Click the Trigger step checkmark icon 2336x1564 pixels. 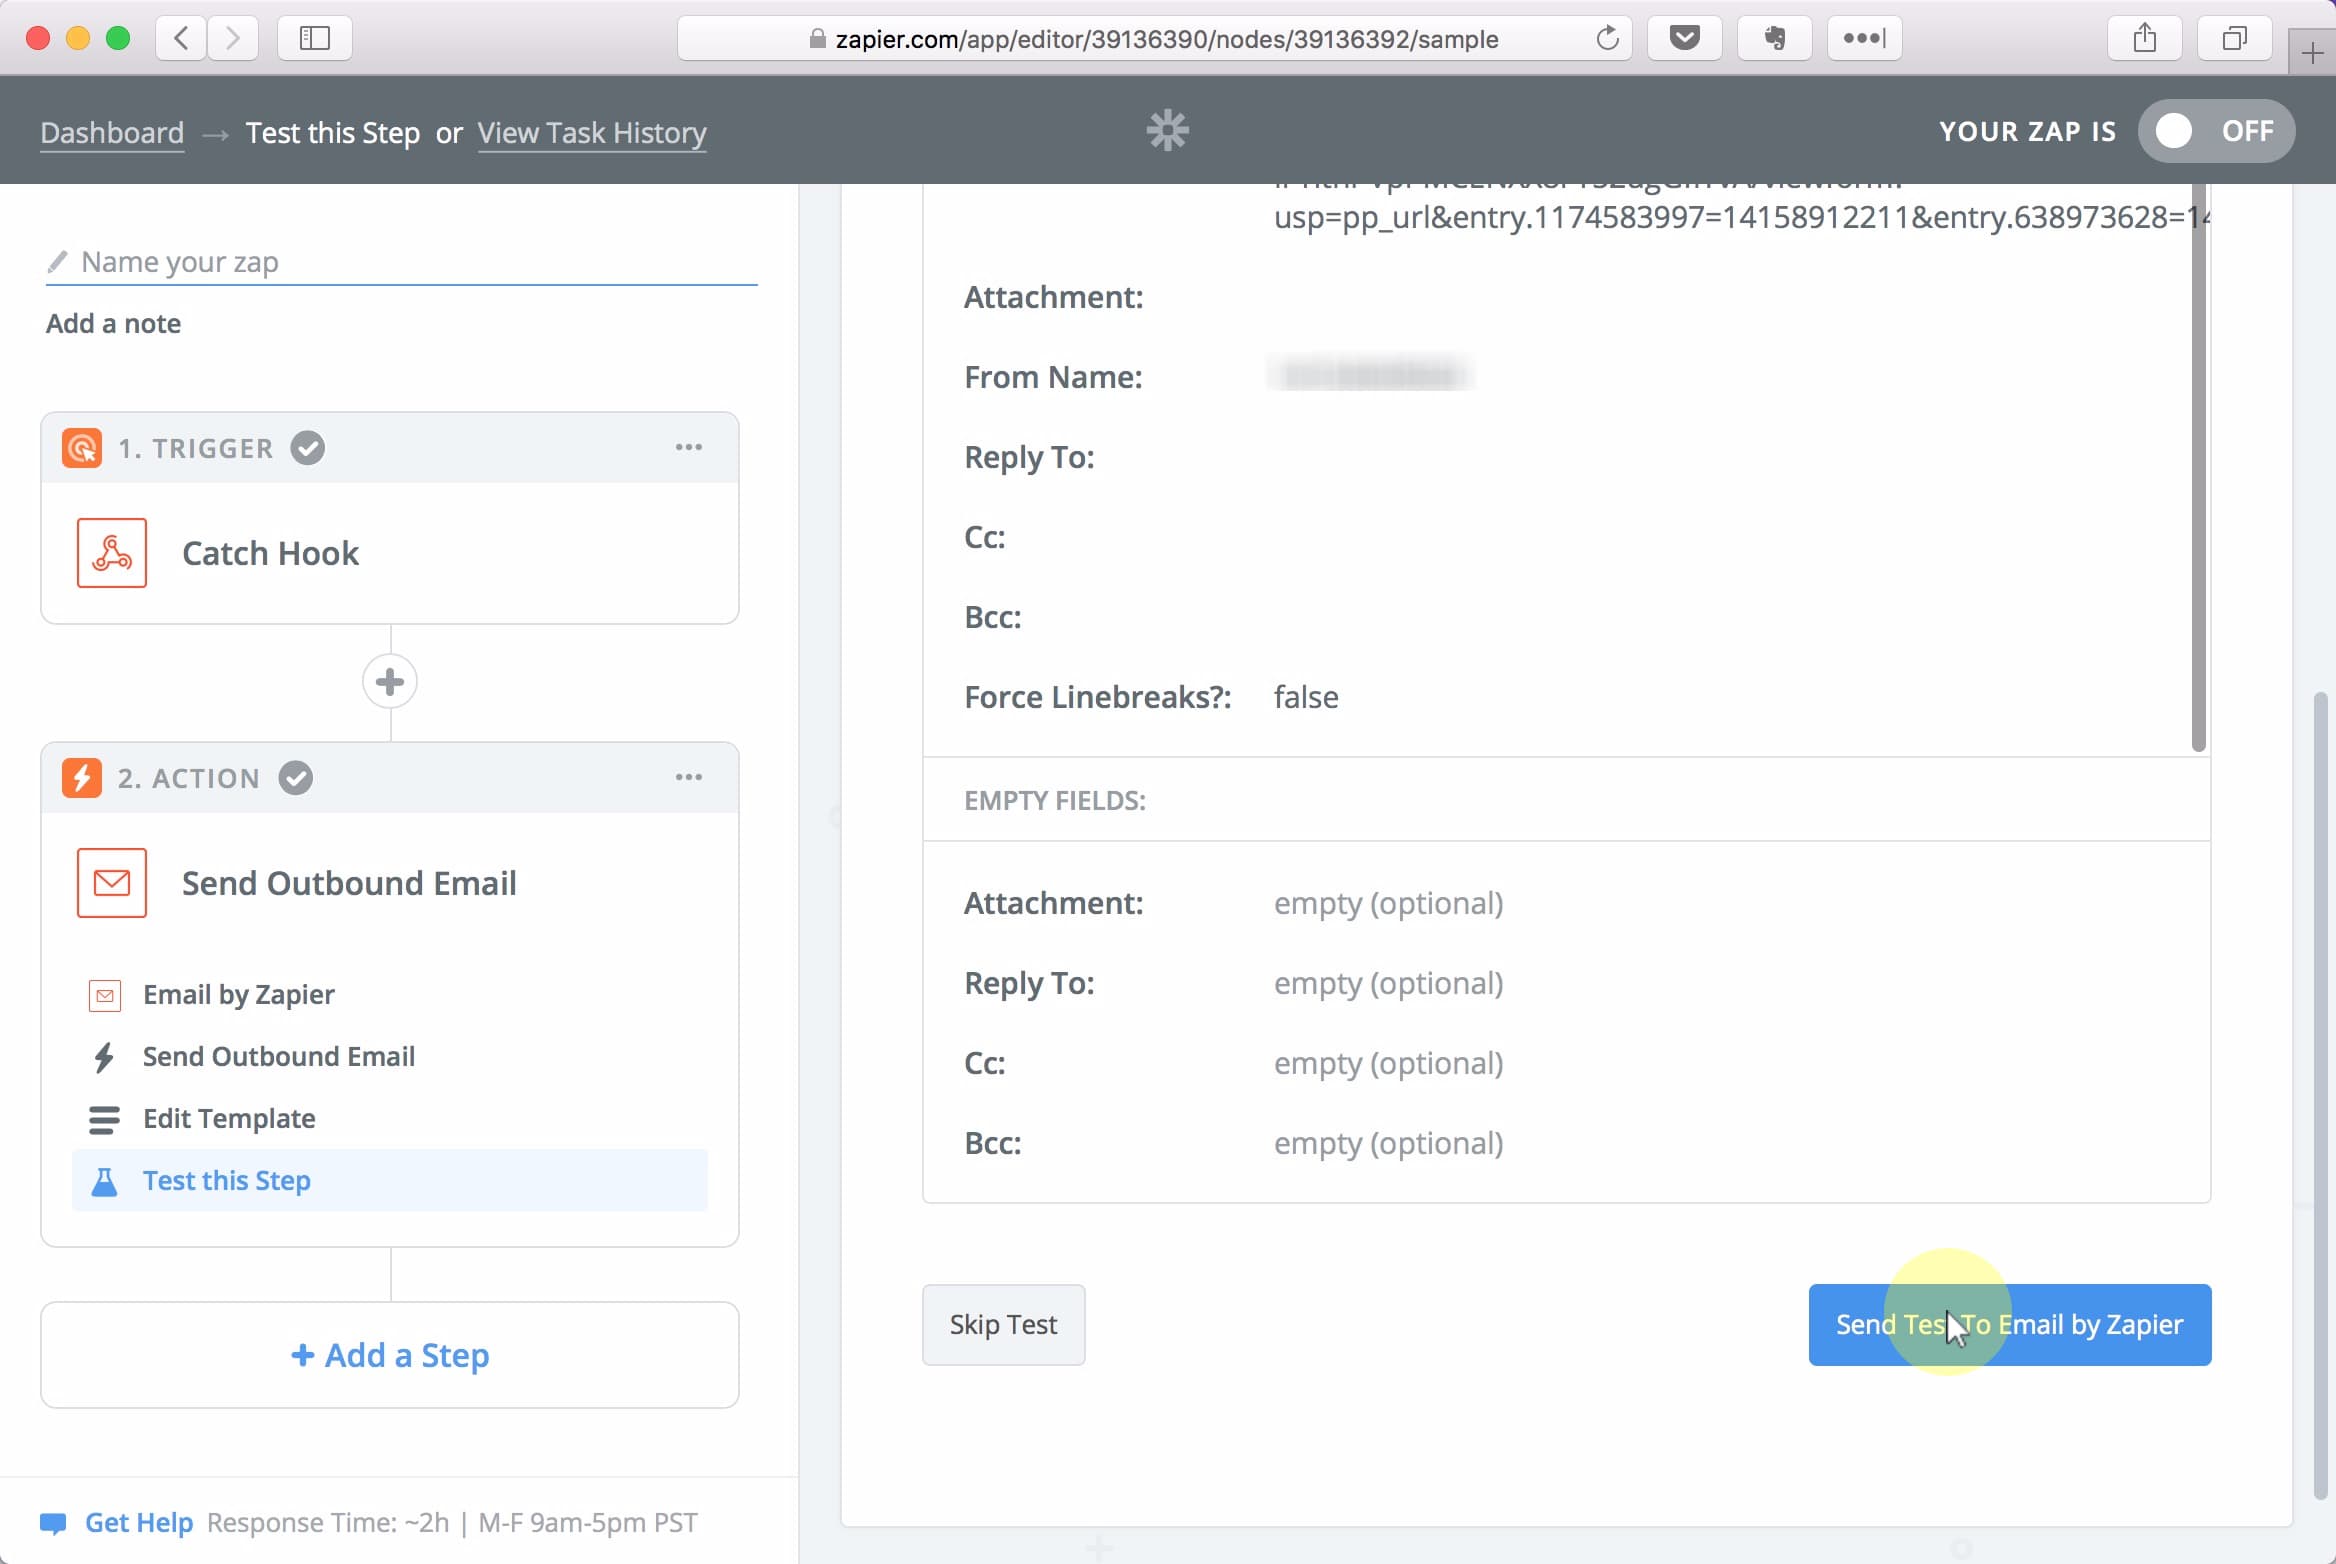(x=308, y=448)
